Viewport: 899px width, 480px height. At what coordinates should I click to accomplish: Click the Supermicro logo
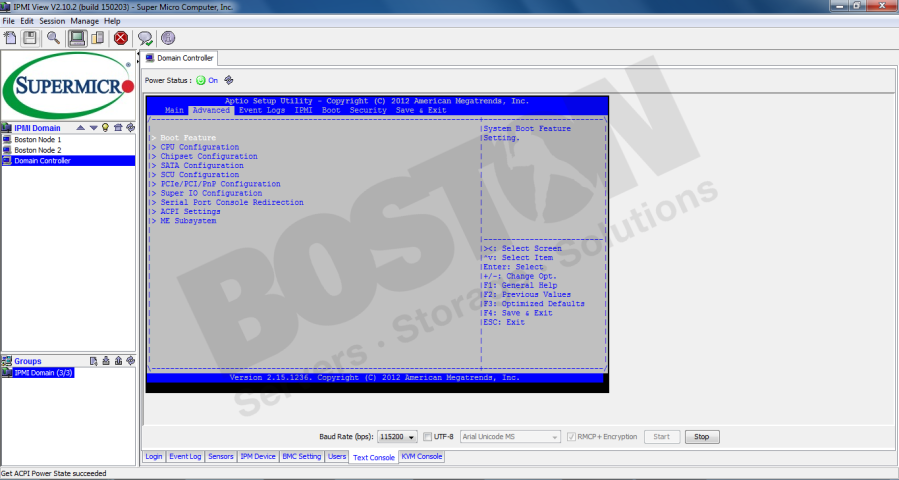click(x=68, y=86)
